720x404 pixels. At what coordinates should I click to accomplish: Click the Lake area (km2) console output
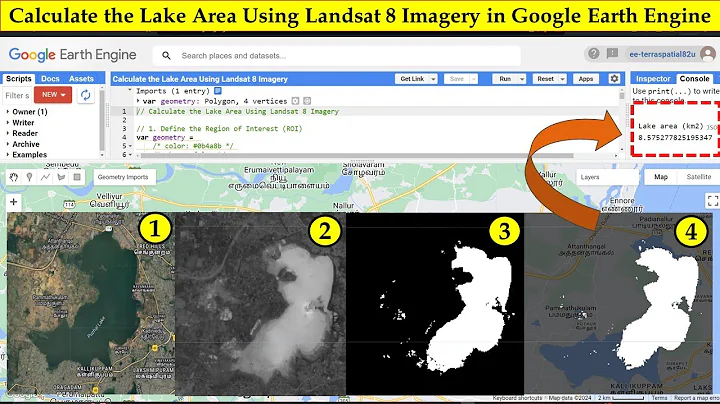pyautogui.click(x=671, y=126)
